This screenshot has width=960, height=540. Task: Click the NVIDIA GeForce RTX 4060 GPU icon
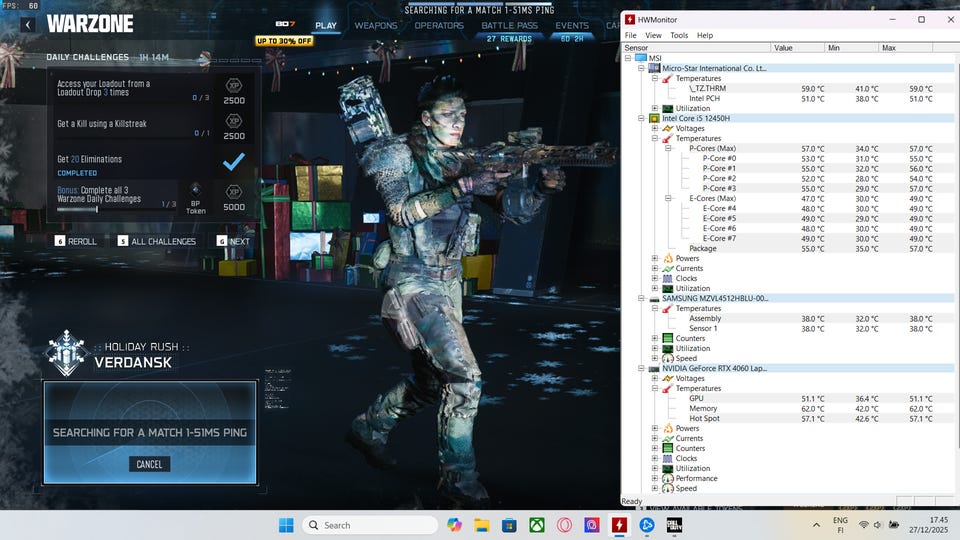pyautogui.click(x=654, y=369)
